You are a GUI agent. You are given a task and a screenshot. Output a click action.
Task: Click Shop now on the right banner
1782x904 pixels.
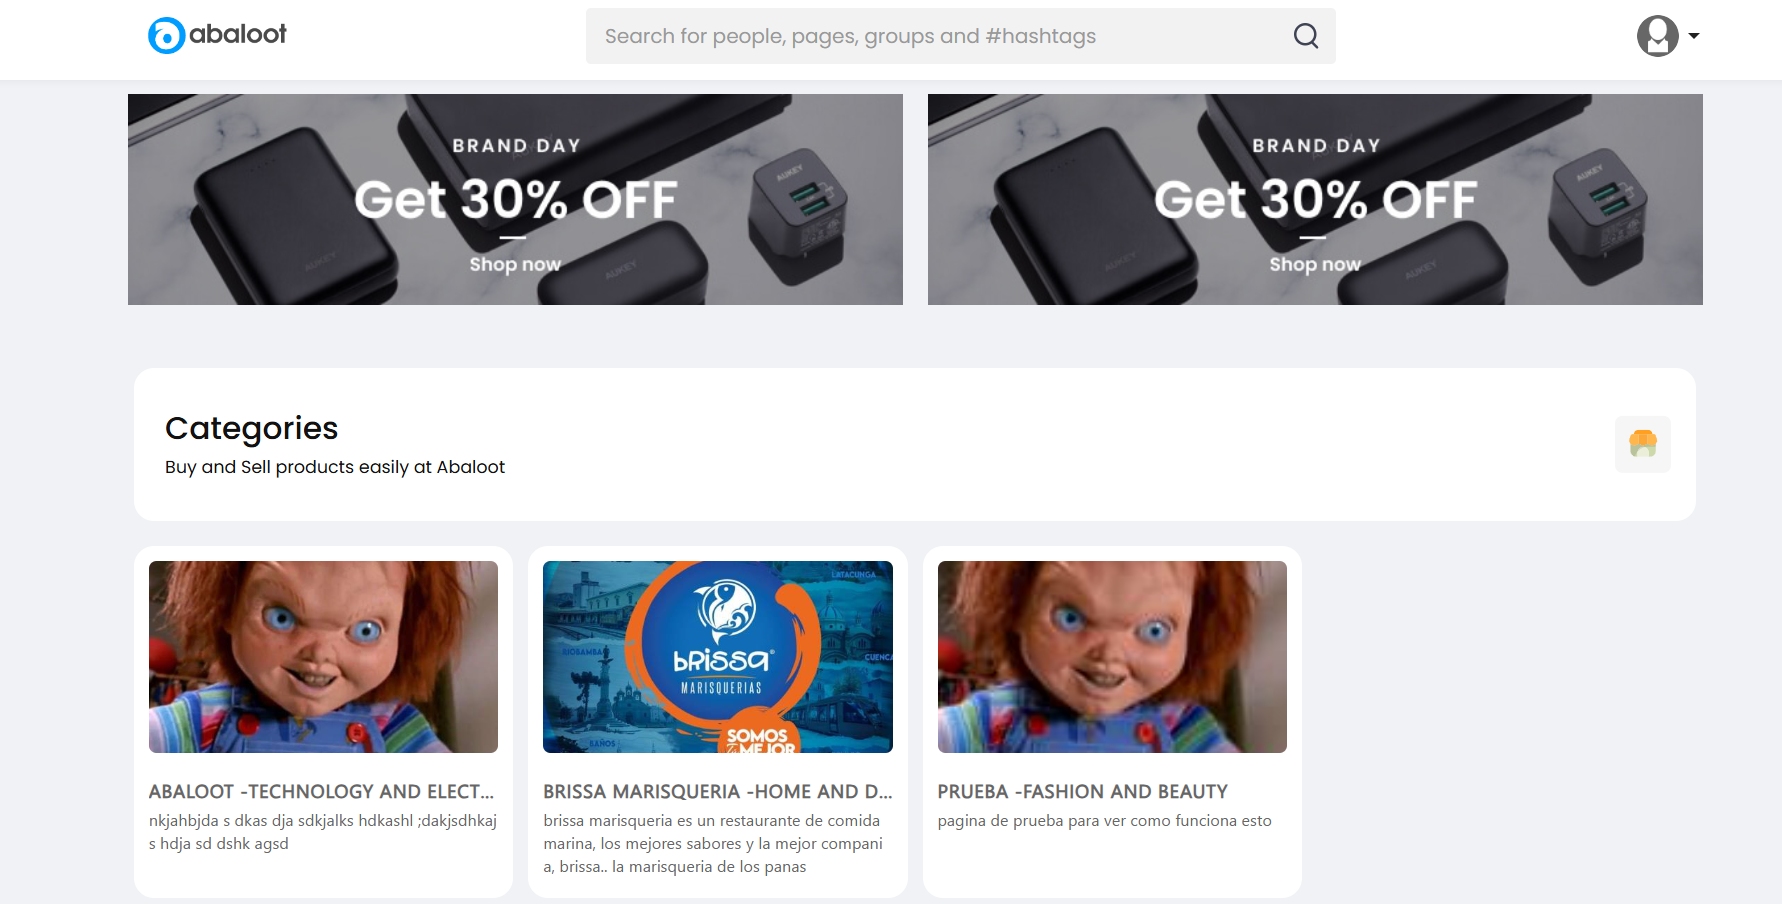tap(1315, 264)
